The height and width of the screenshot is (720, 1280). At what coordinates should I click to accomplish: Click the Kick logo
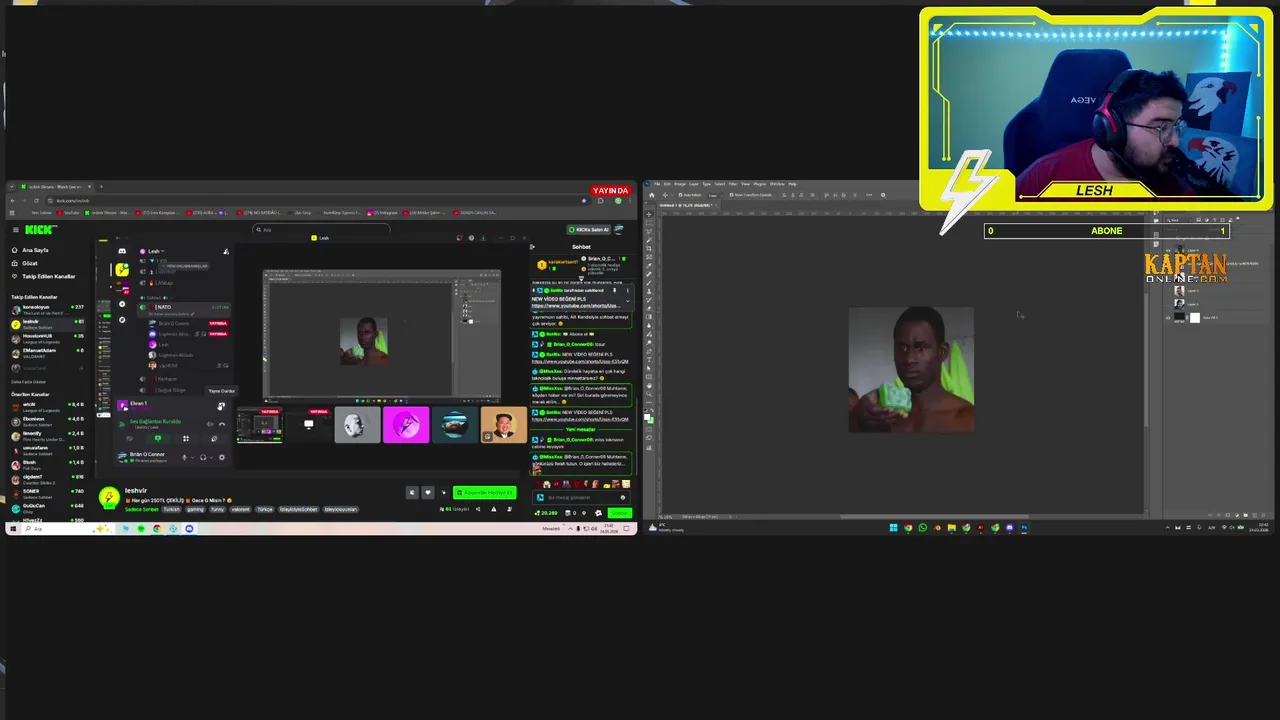pyautogui.click(x=39, y=230)
